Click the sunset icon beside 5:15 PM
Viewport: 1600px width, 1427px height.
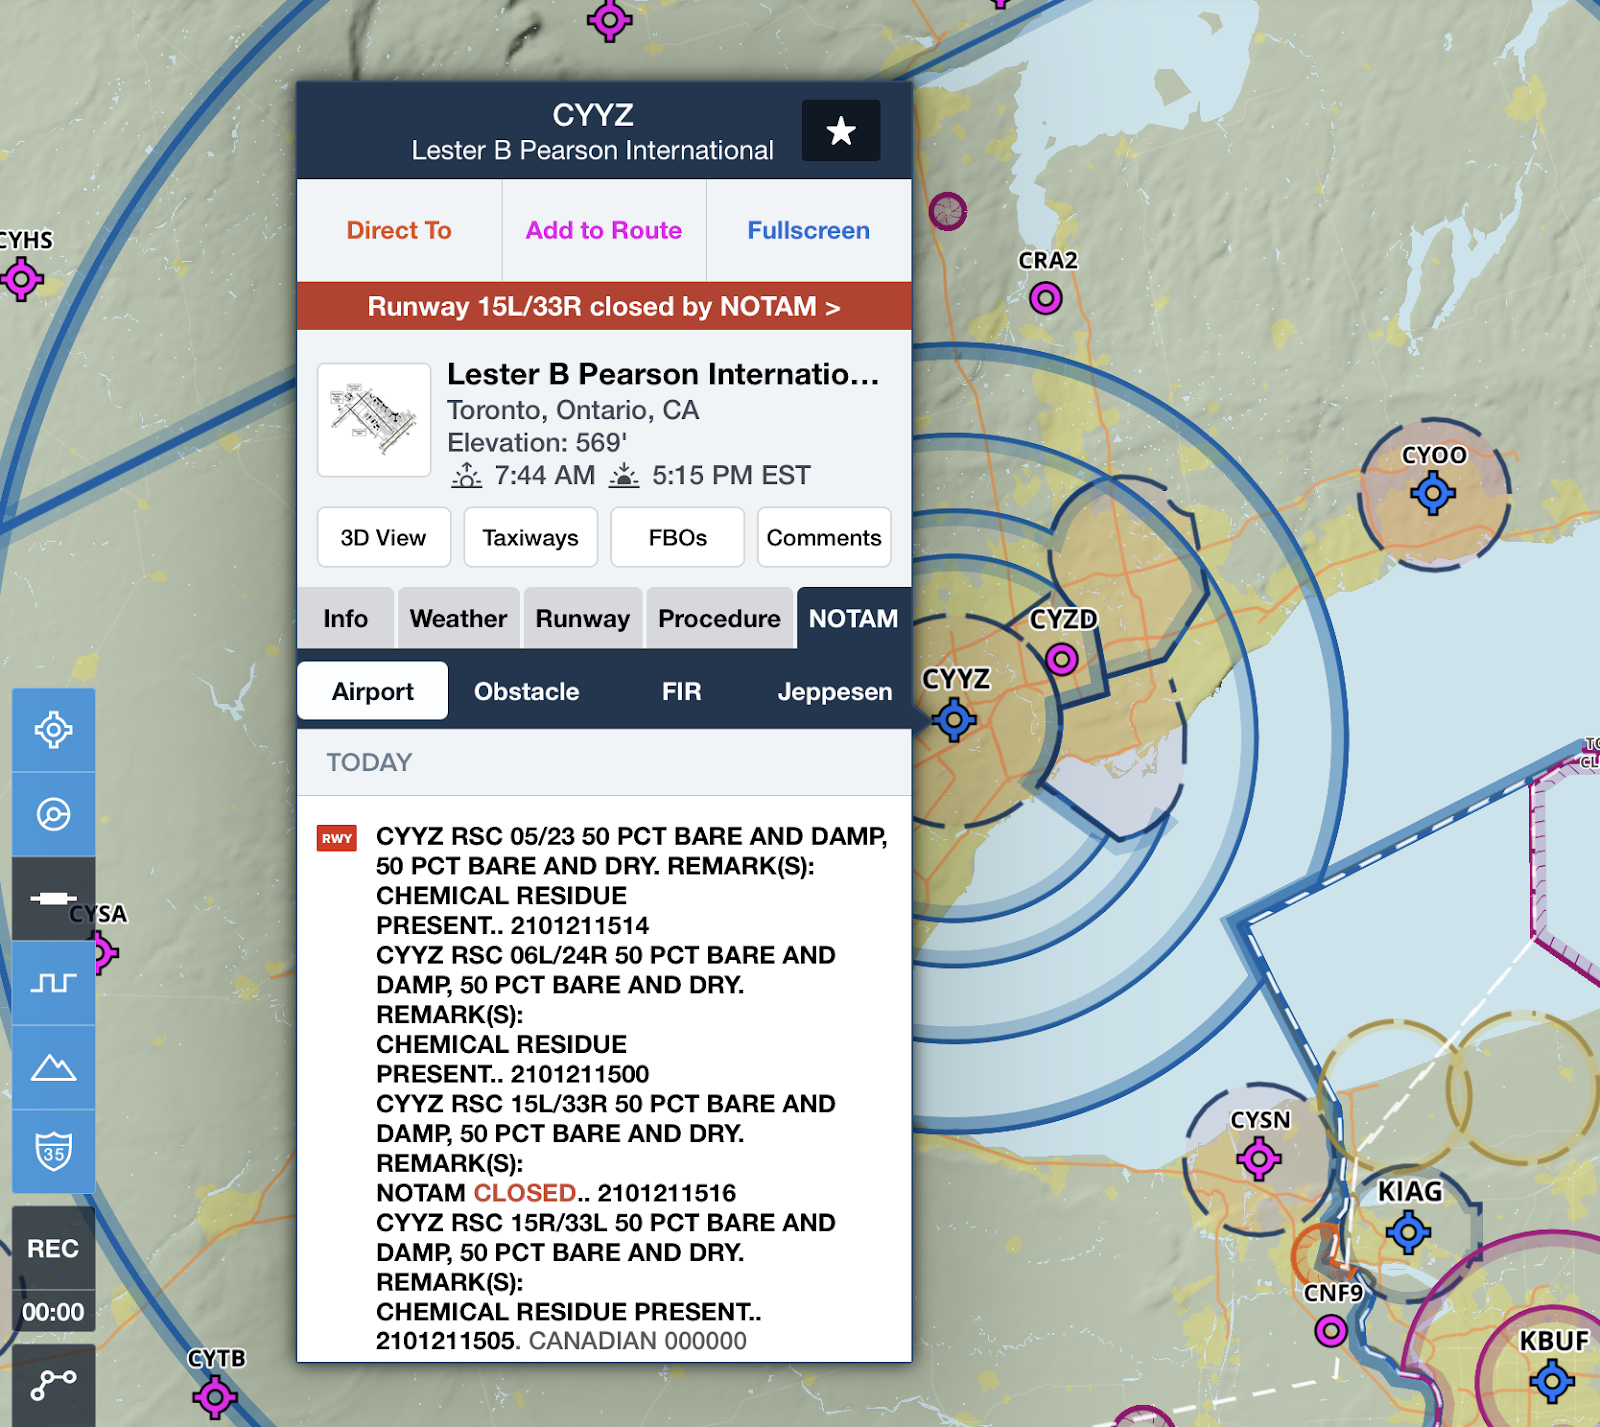coord(624,475)
